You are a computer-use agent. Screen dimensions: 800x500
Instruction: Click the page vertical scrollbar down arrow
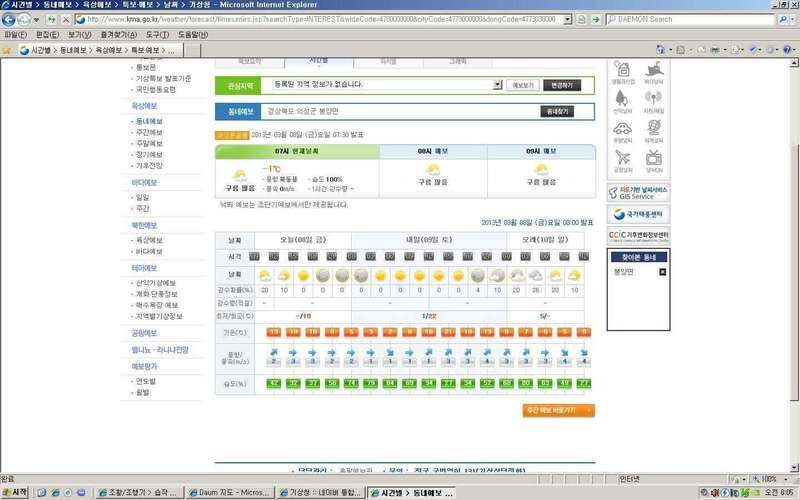click(x=794, y=468)
